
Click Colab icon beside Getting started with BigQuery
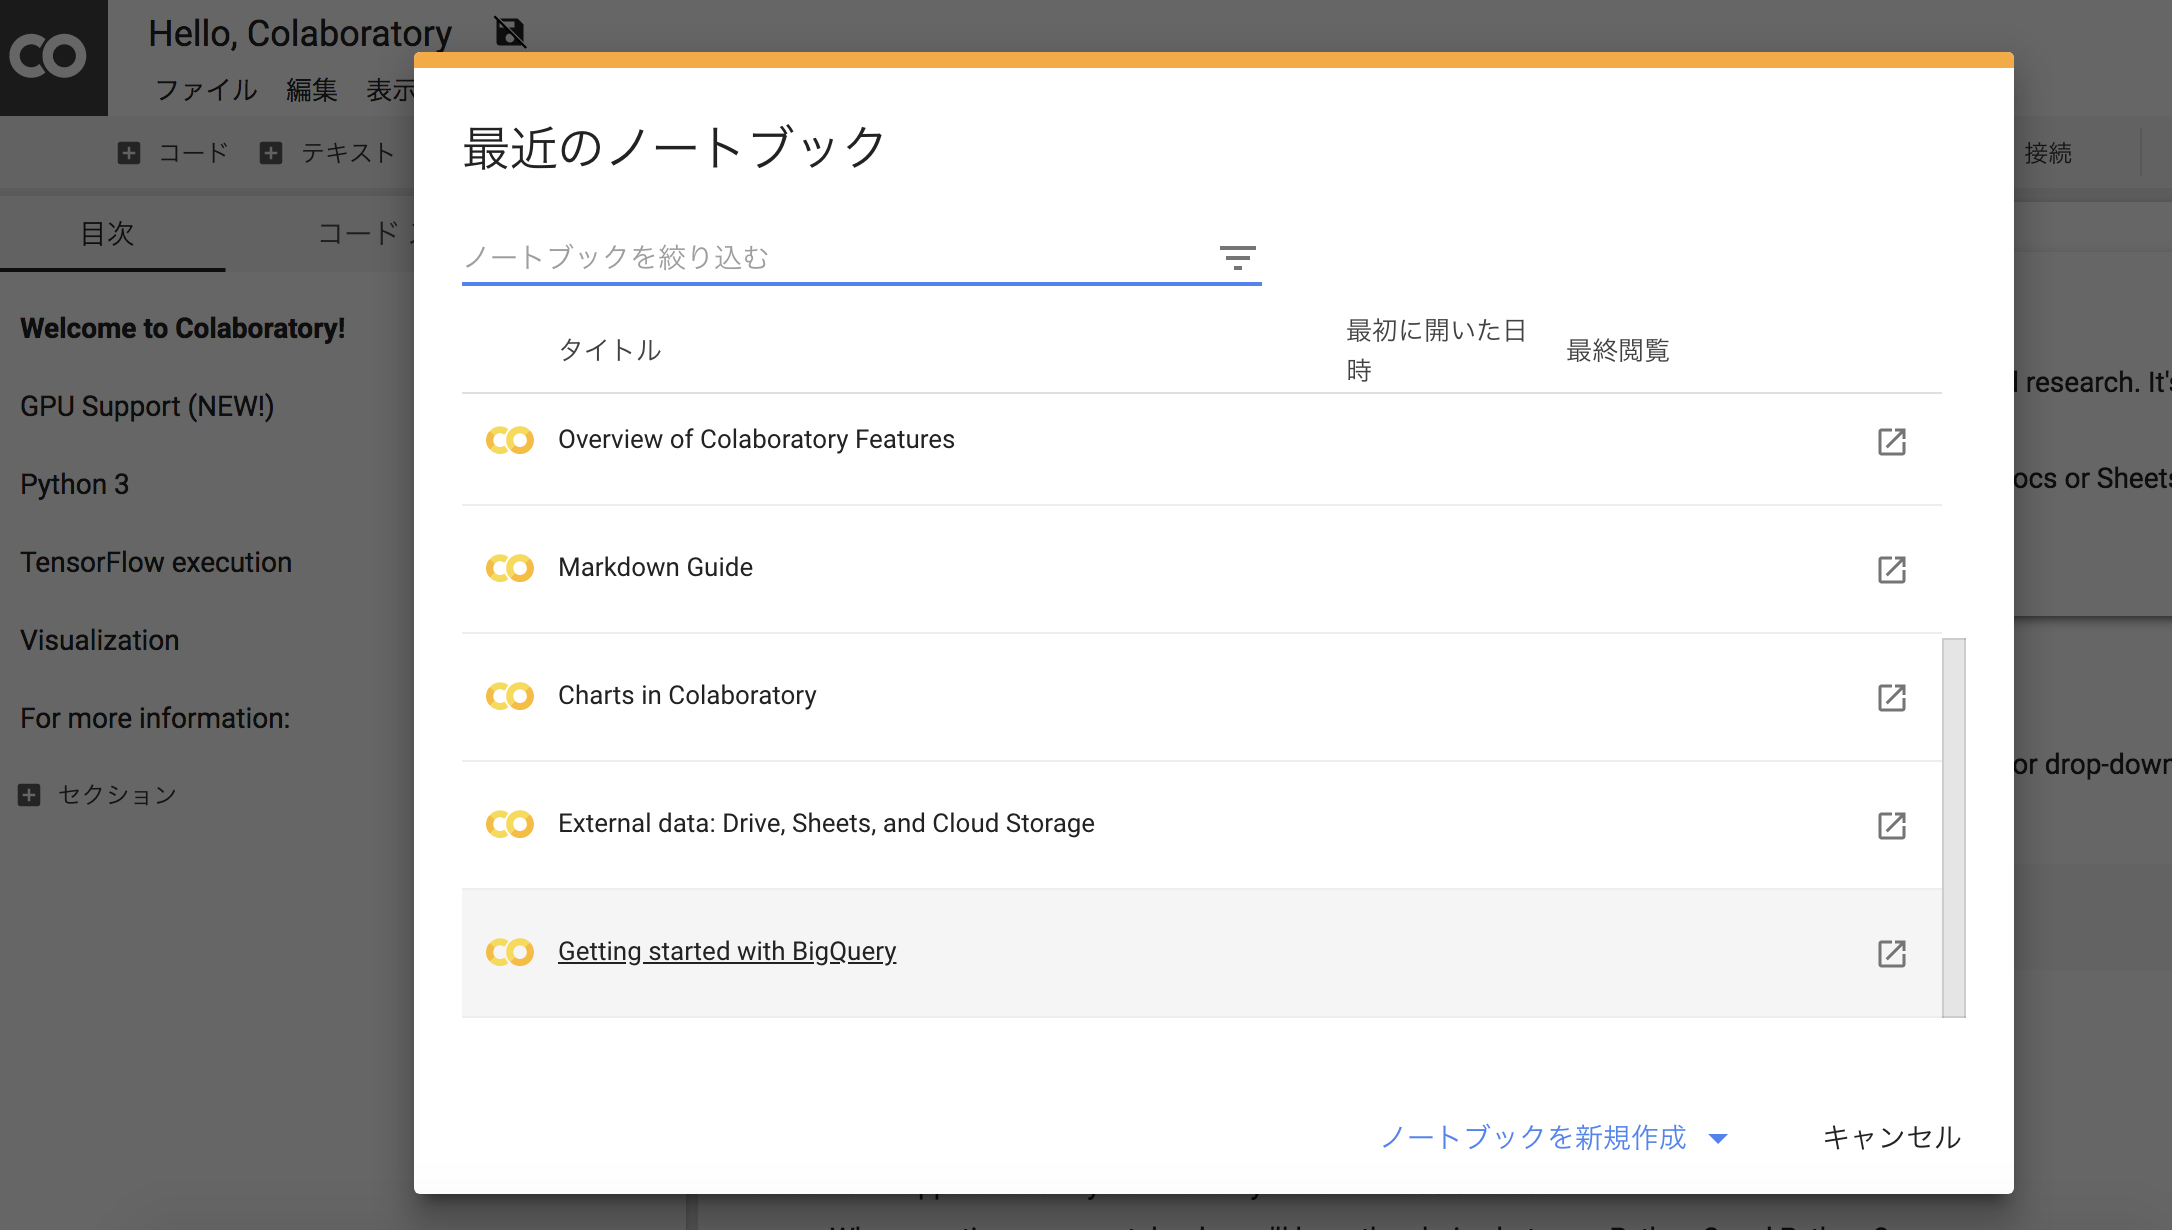click(510, 952)
